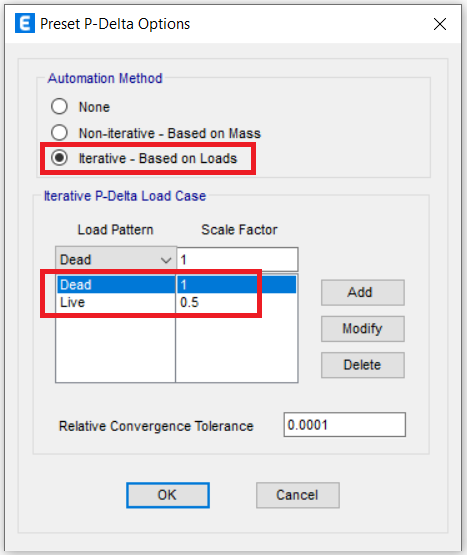Confirm settings with OK button
This screenshot has width=467, height=555.
[x=168, y=495]
